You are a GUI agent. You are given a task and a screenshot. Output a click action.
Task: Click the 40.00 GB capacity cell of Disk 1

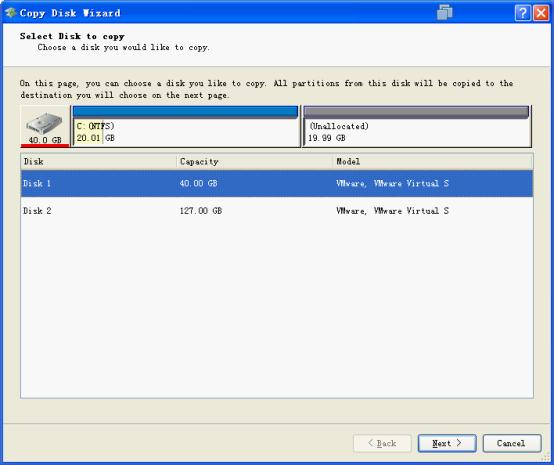coord(199,183)
